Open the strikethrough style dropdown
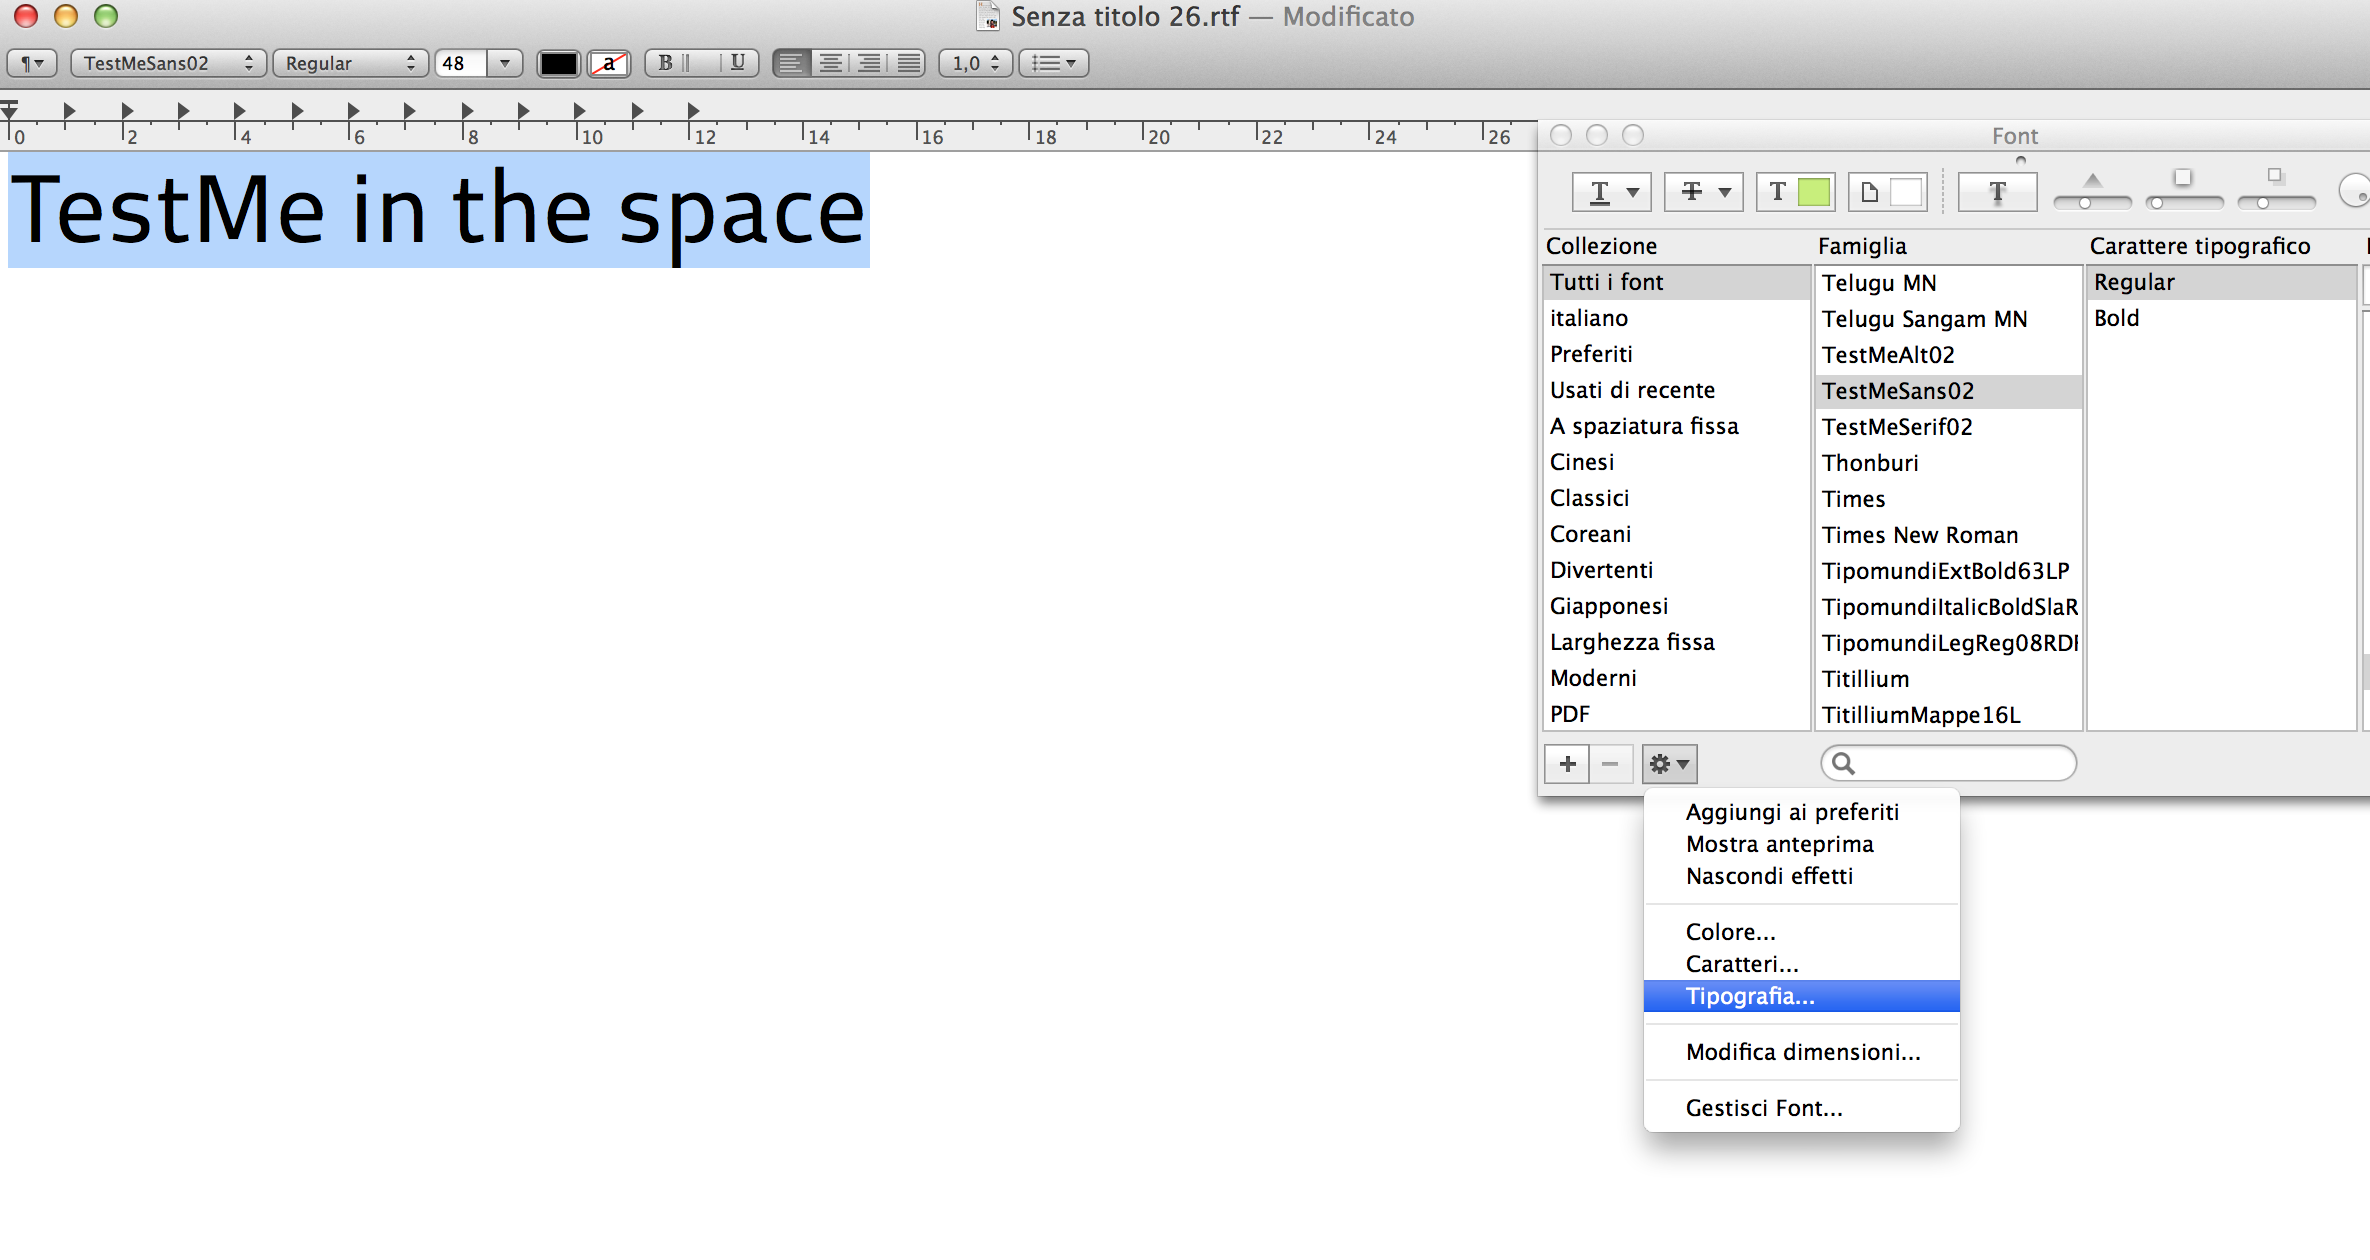 point(1703,192)
